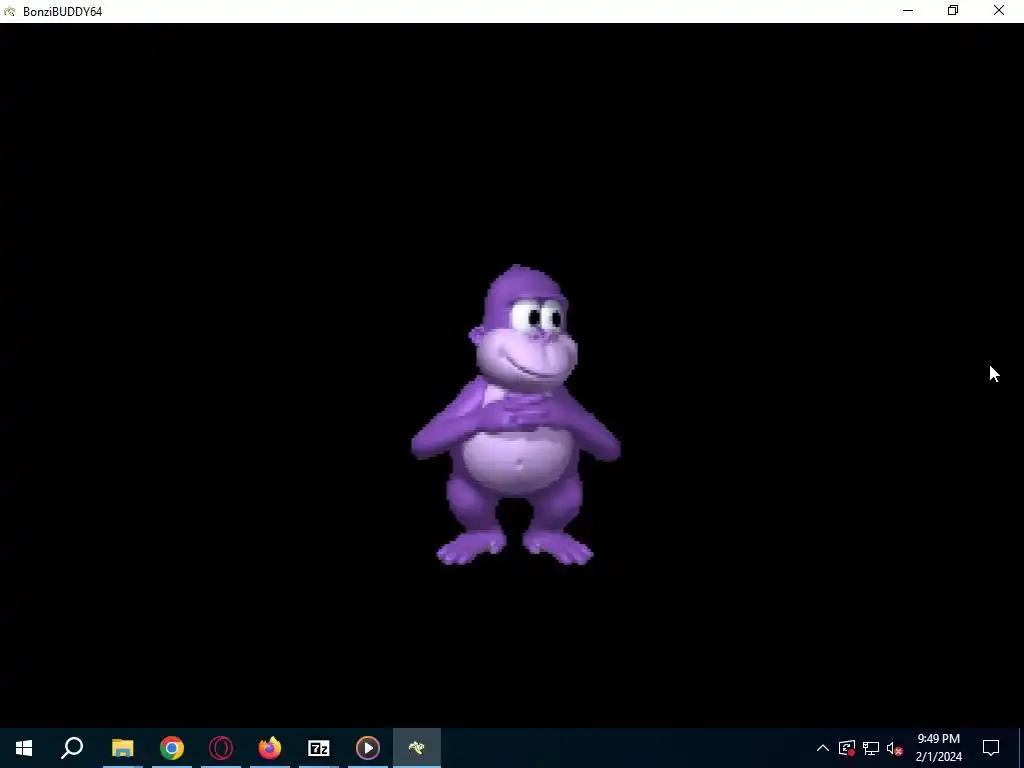
Task: Minimize the BonziBUDDY64 window
Action: click(908, 10)
